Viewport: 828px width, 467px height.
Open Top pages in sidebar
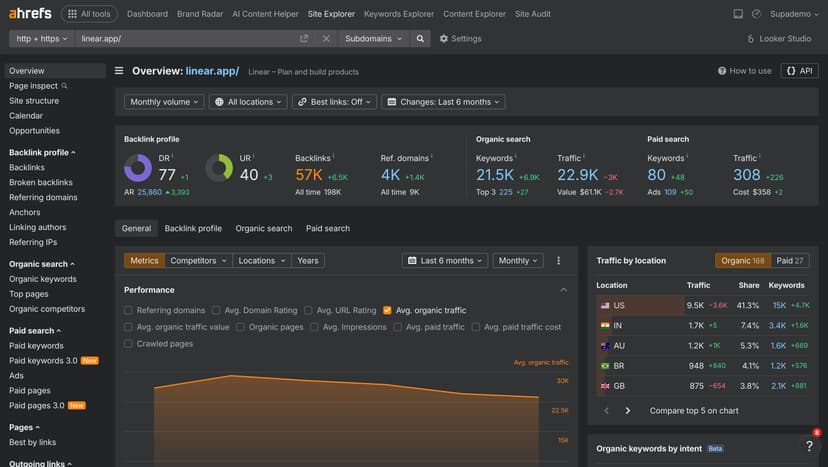pyautogui.click(x=29, y=294)
